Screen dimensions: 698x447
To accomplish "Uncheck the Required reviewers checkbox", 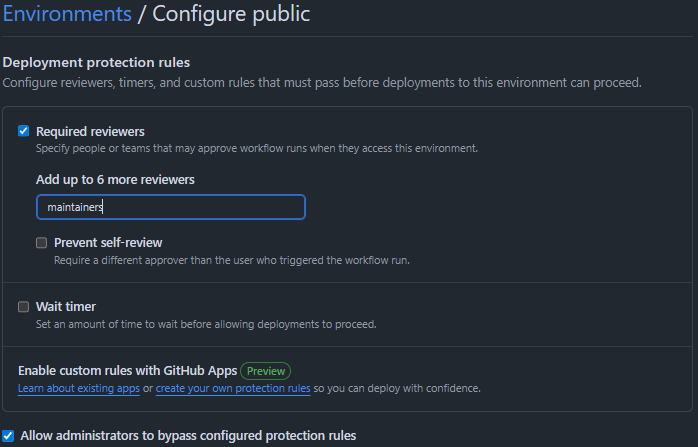I will click(x=23, y=131).
